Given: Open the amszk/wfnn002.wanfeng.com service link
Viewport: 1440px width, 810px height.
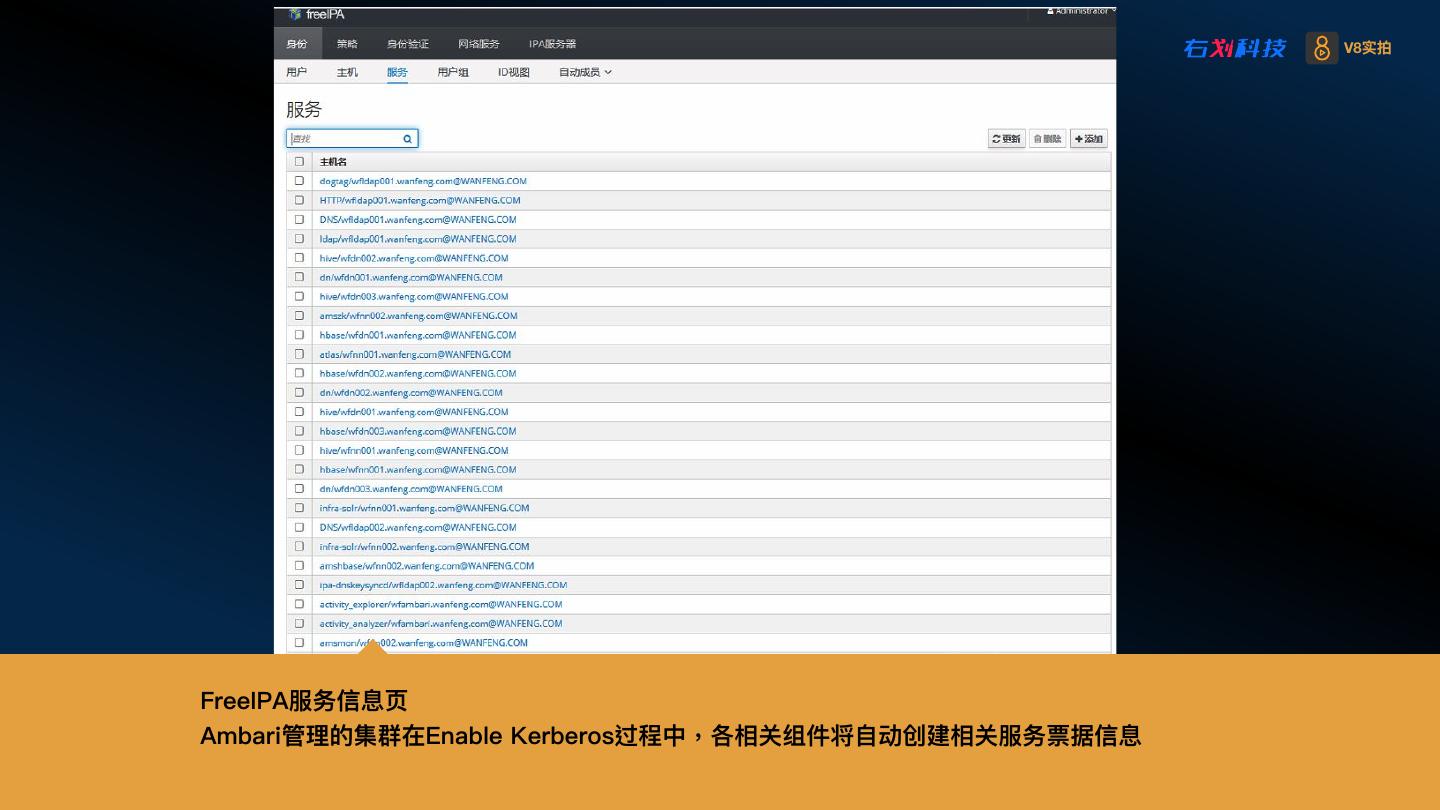Looking at the screenshot, I should click(x=419, y=316).
